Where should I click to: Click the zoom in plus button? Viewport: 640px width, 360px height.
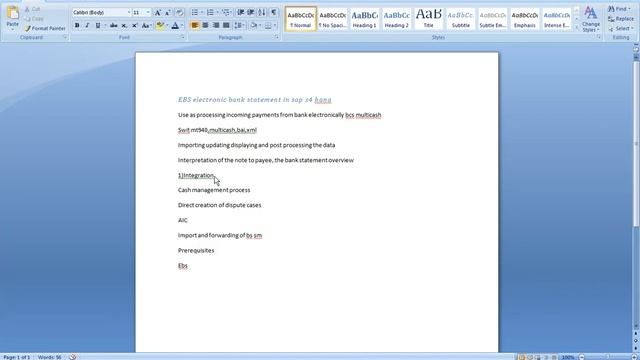(635, 357)
